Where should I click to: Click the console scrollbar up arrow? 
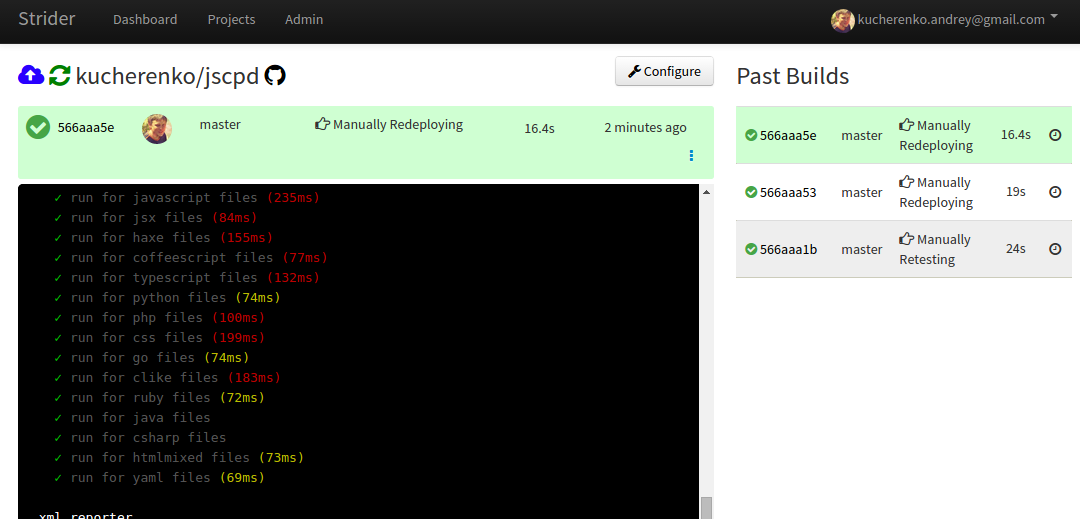coord(706,192)
